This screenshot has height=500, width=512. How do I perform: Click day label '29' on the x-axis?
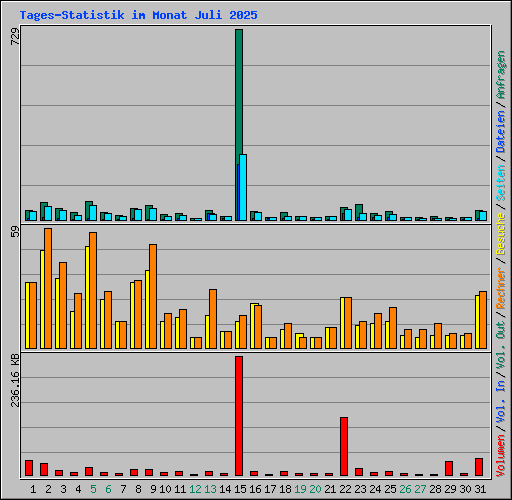coord(450,489)
